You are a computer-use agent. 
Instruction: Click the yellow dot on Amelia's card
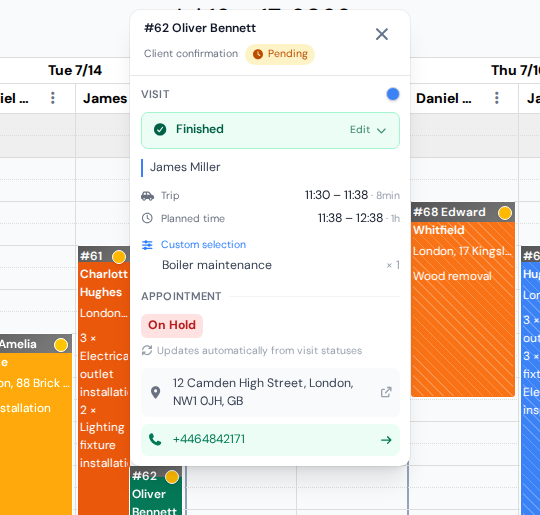pyautogui.click(x=61, y=345)
